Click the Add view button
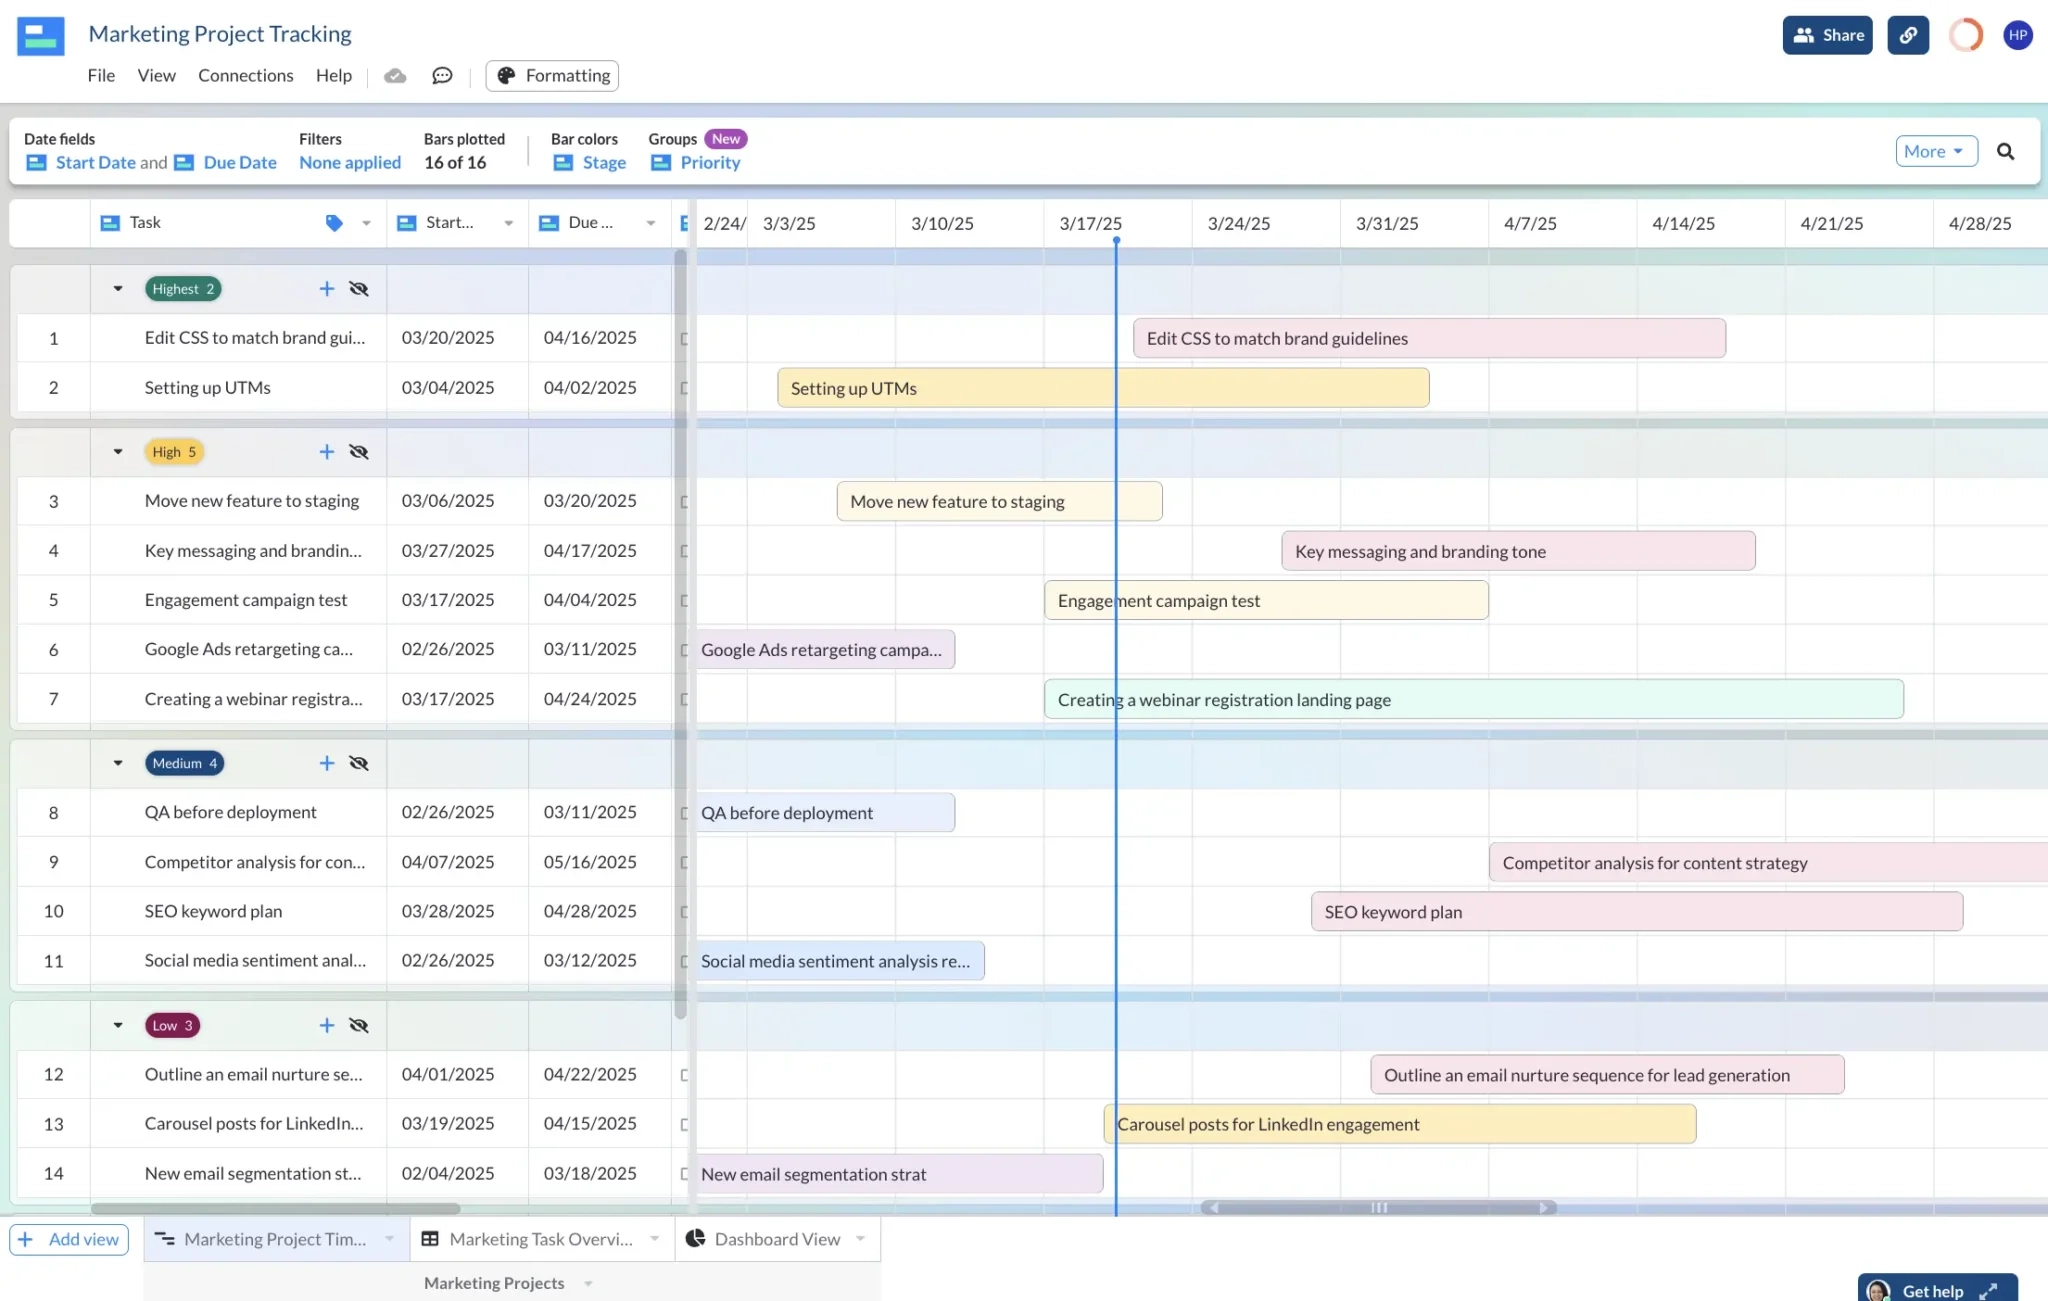This screenshot has width=2048, height=1301. tap(69, 1239)
